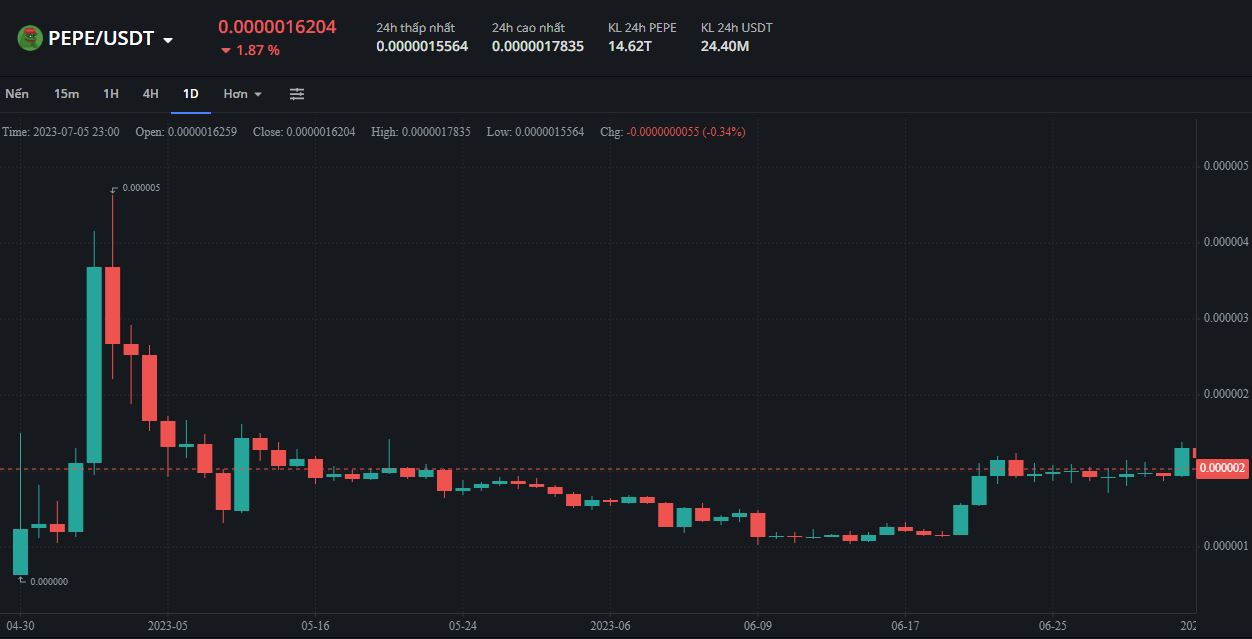This screenshot has width=1252, height=639.
Task: Click the 2023-05 date axis label
Action: 167,626
